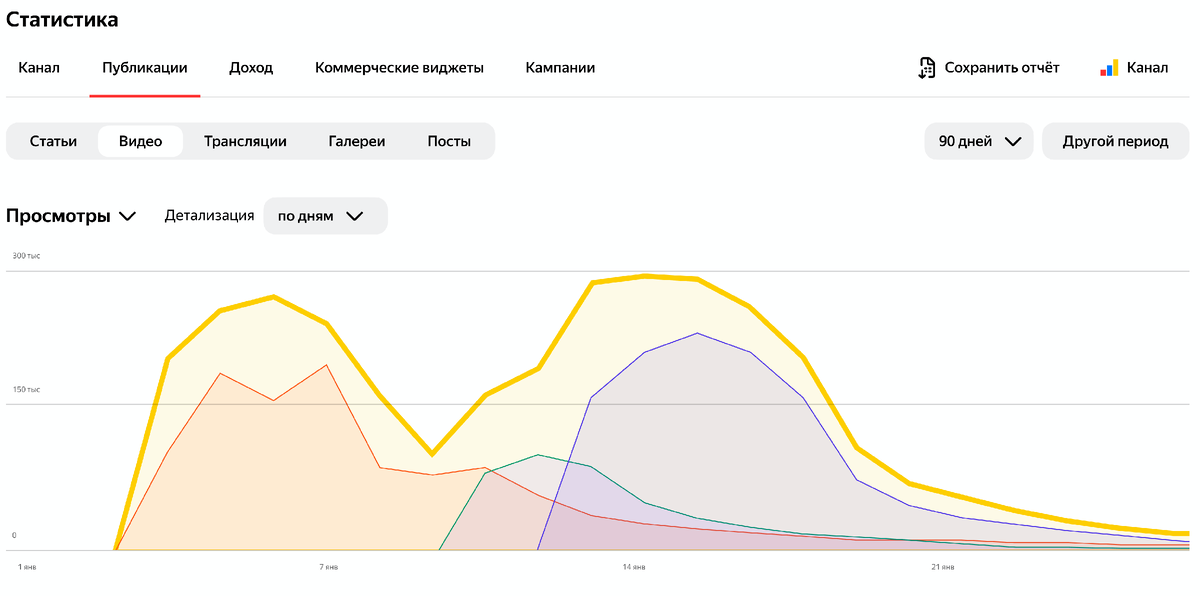
Task: Open the по дням detail dropdown
Action: click(x=325, y=216)
